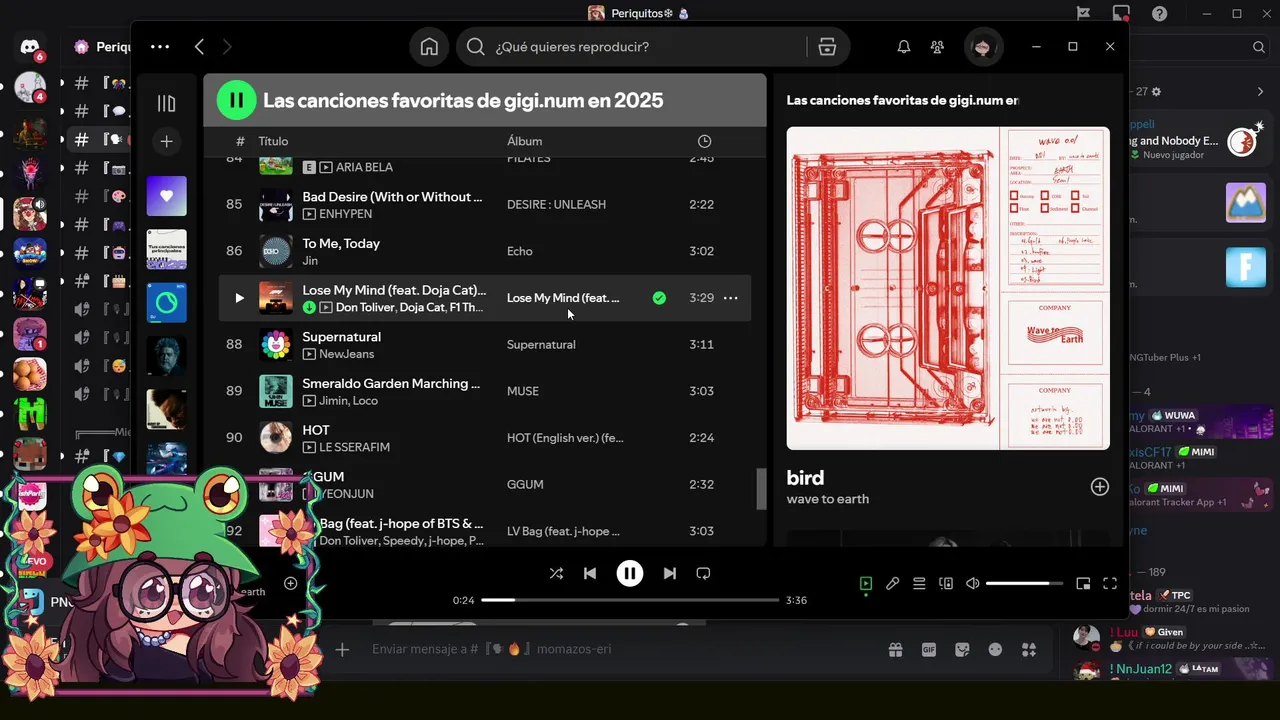Select track 'Supernatural' row title
The height and width of the screenshot is (720, 1280).
coord(341,337)
